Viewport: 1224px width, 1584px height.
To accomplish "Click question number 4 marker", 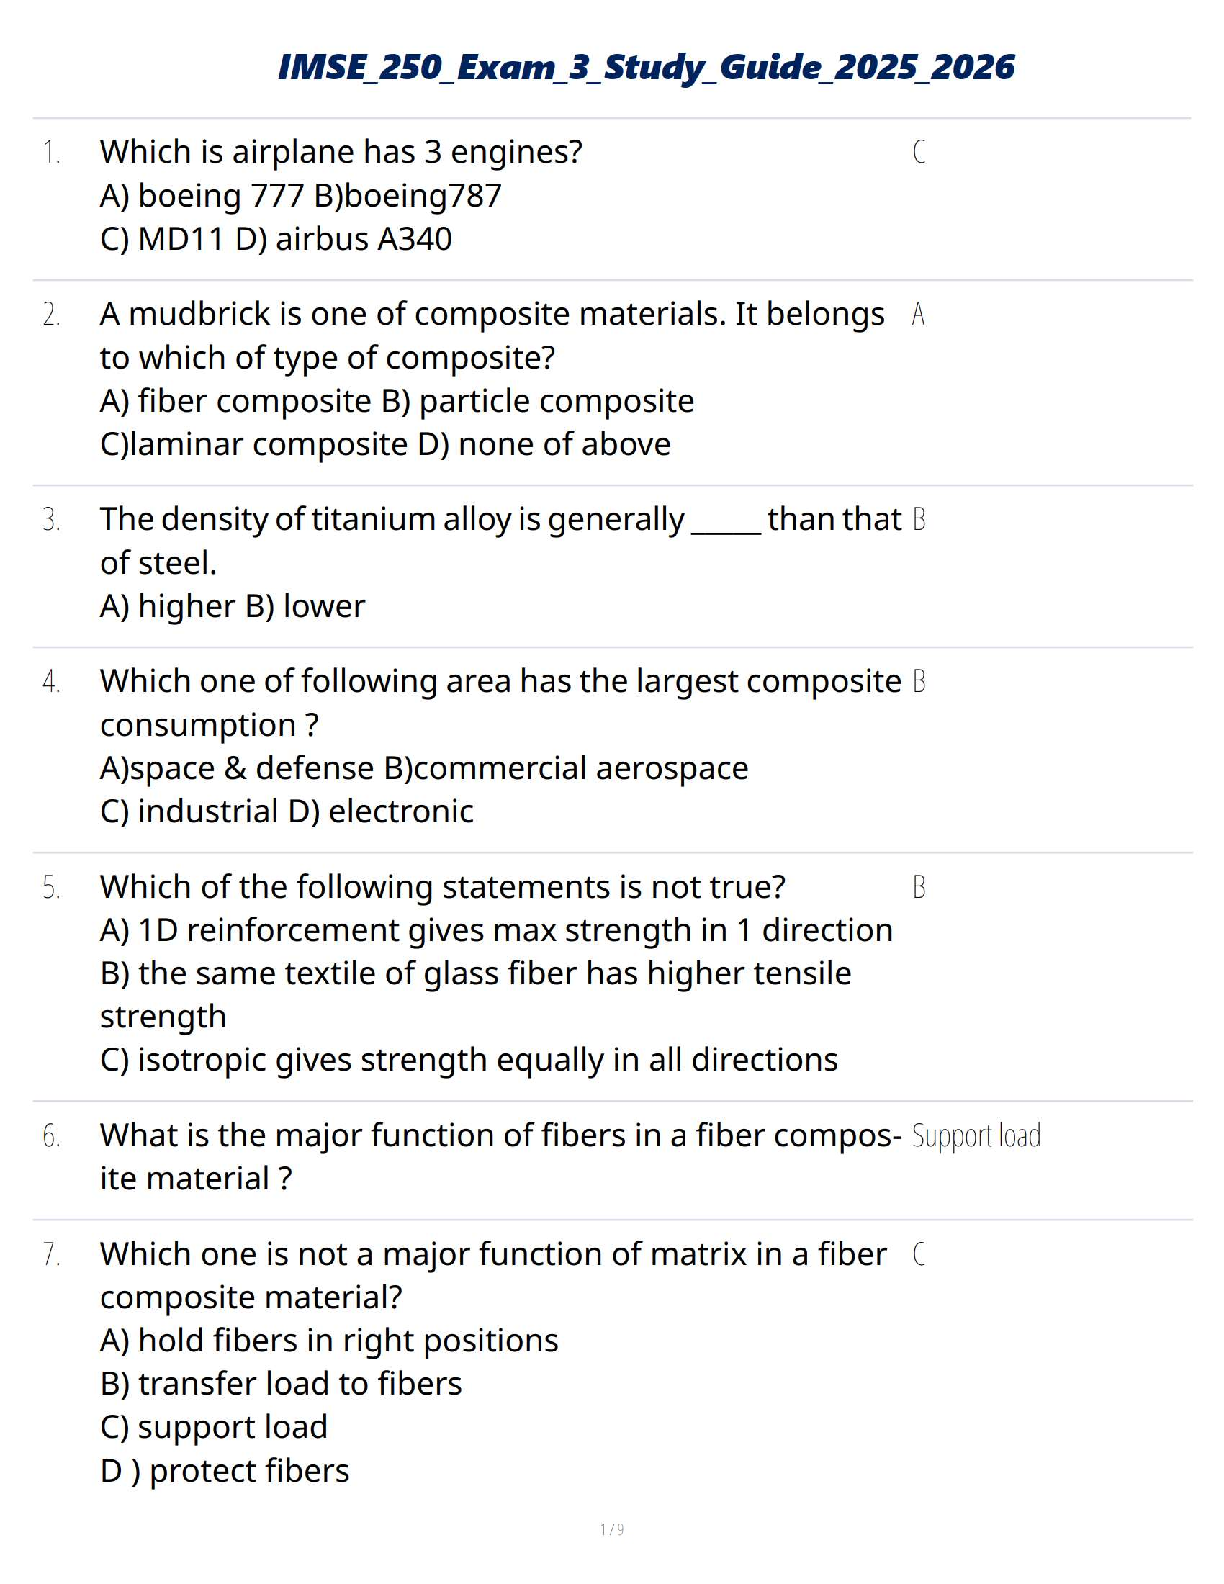I will click(51, 682).
